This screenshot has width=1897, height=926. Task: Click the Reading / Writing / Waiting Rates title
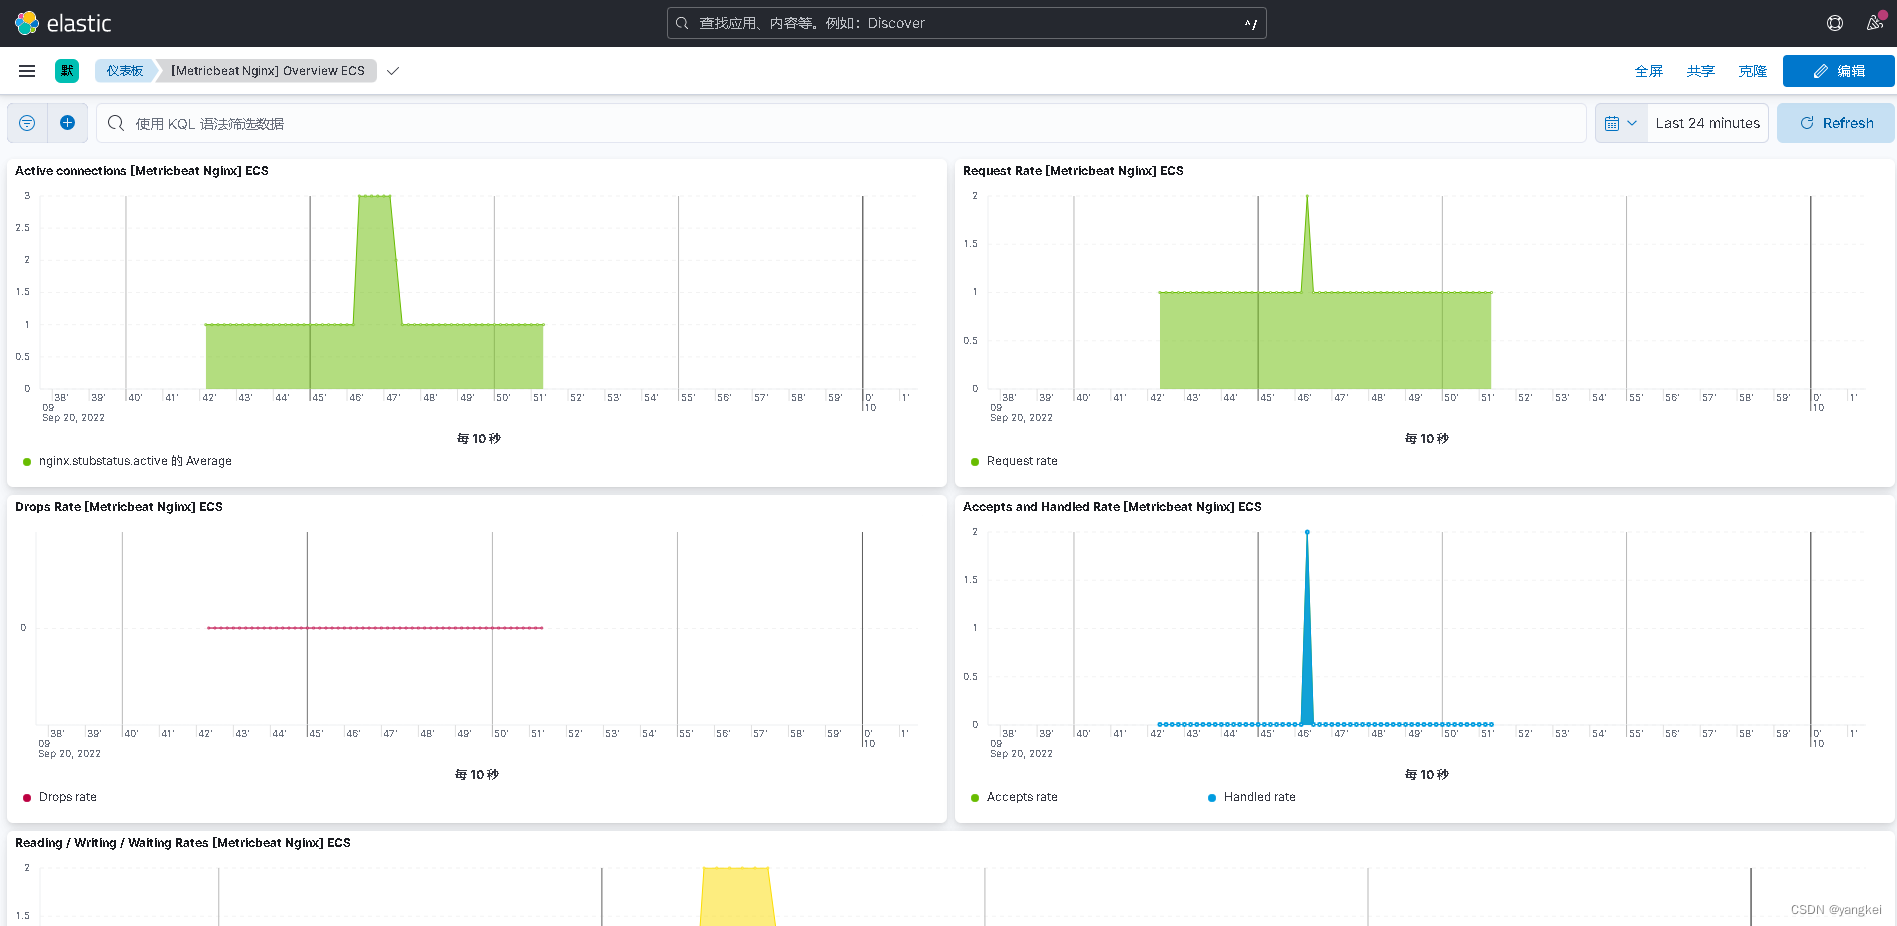point(183,843)
